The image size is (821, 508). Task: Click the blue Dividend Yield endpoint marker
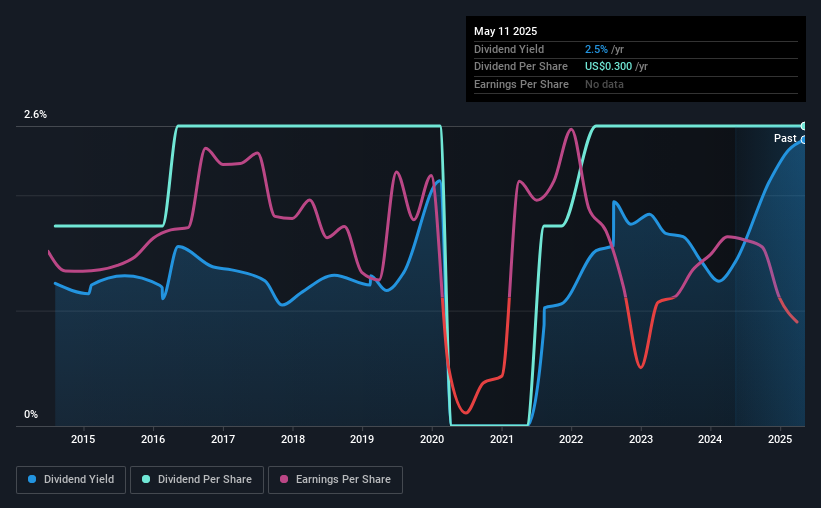[x=803, y=140]
